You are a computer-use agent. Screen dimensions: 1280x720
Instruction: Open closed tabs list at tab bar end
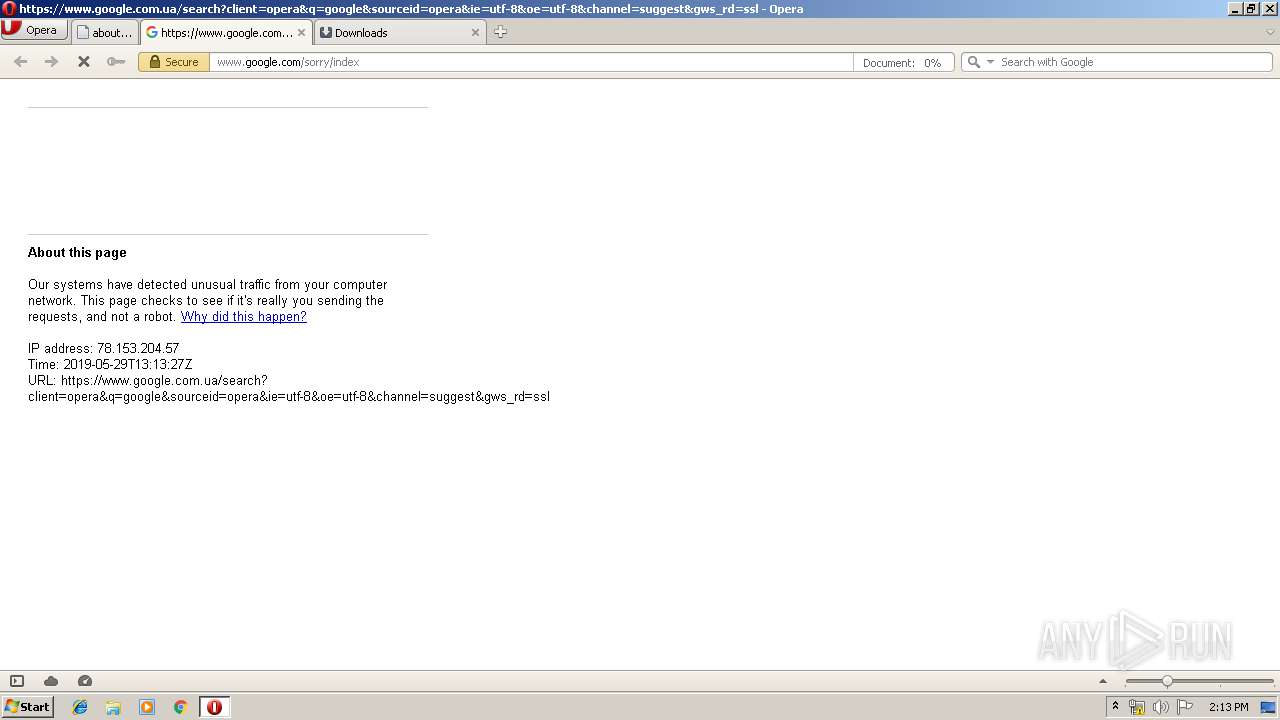click(x=1270, y=32)
